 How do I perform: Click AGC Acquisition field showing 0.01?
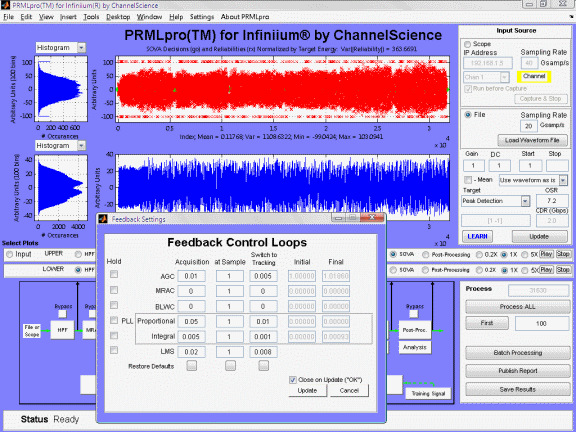191,276
